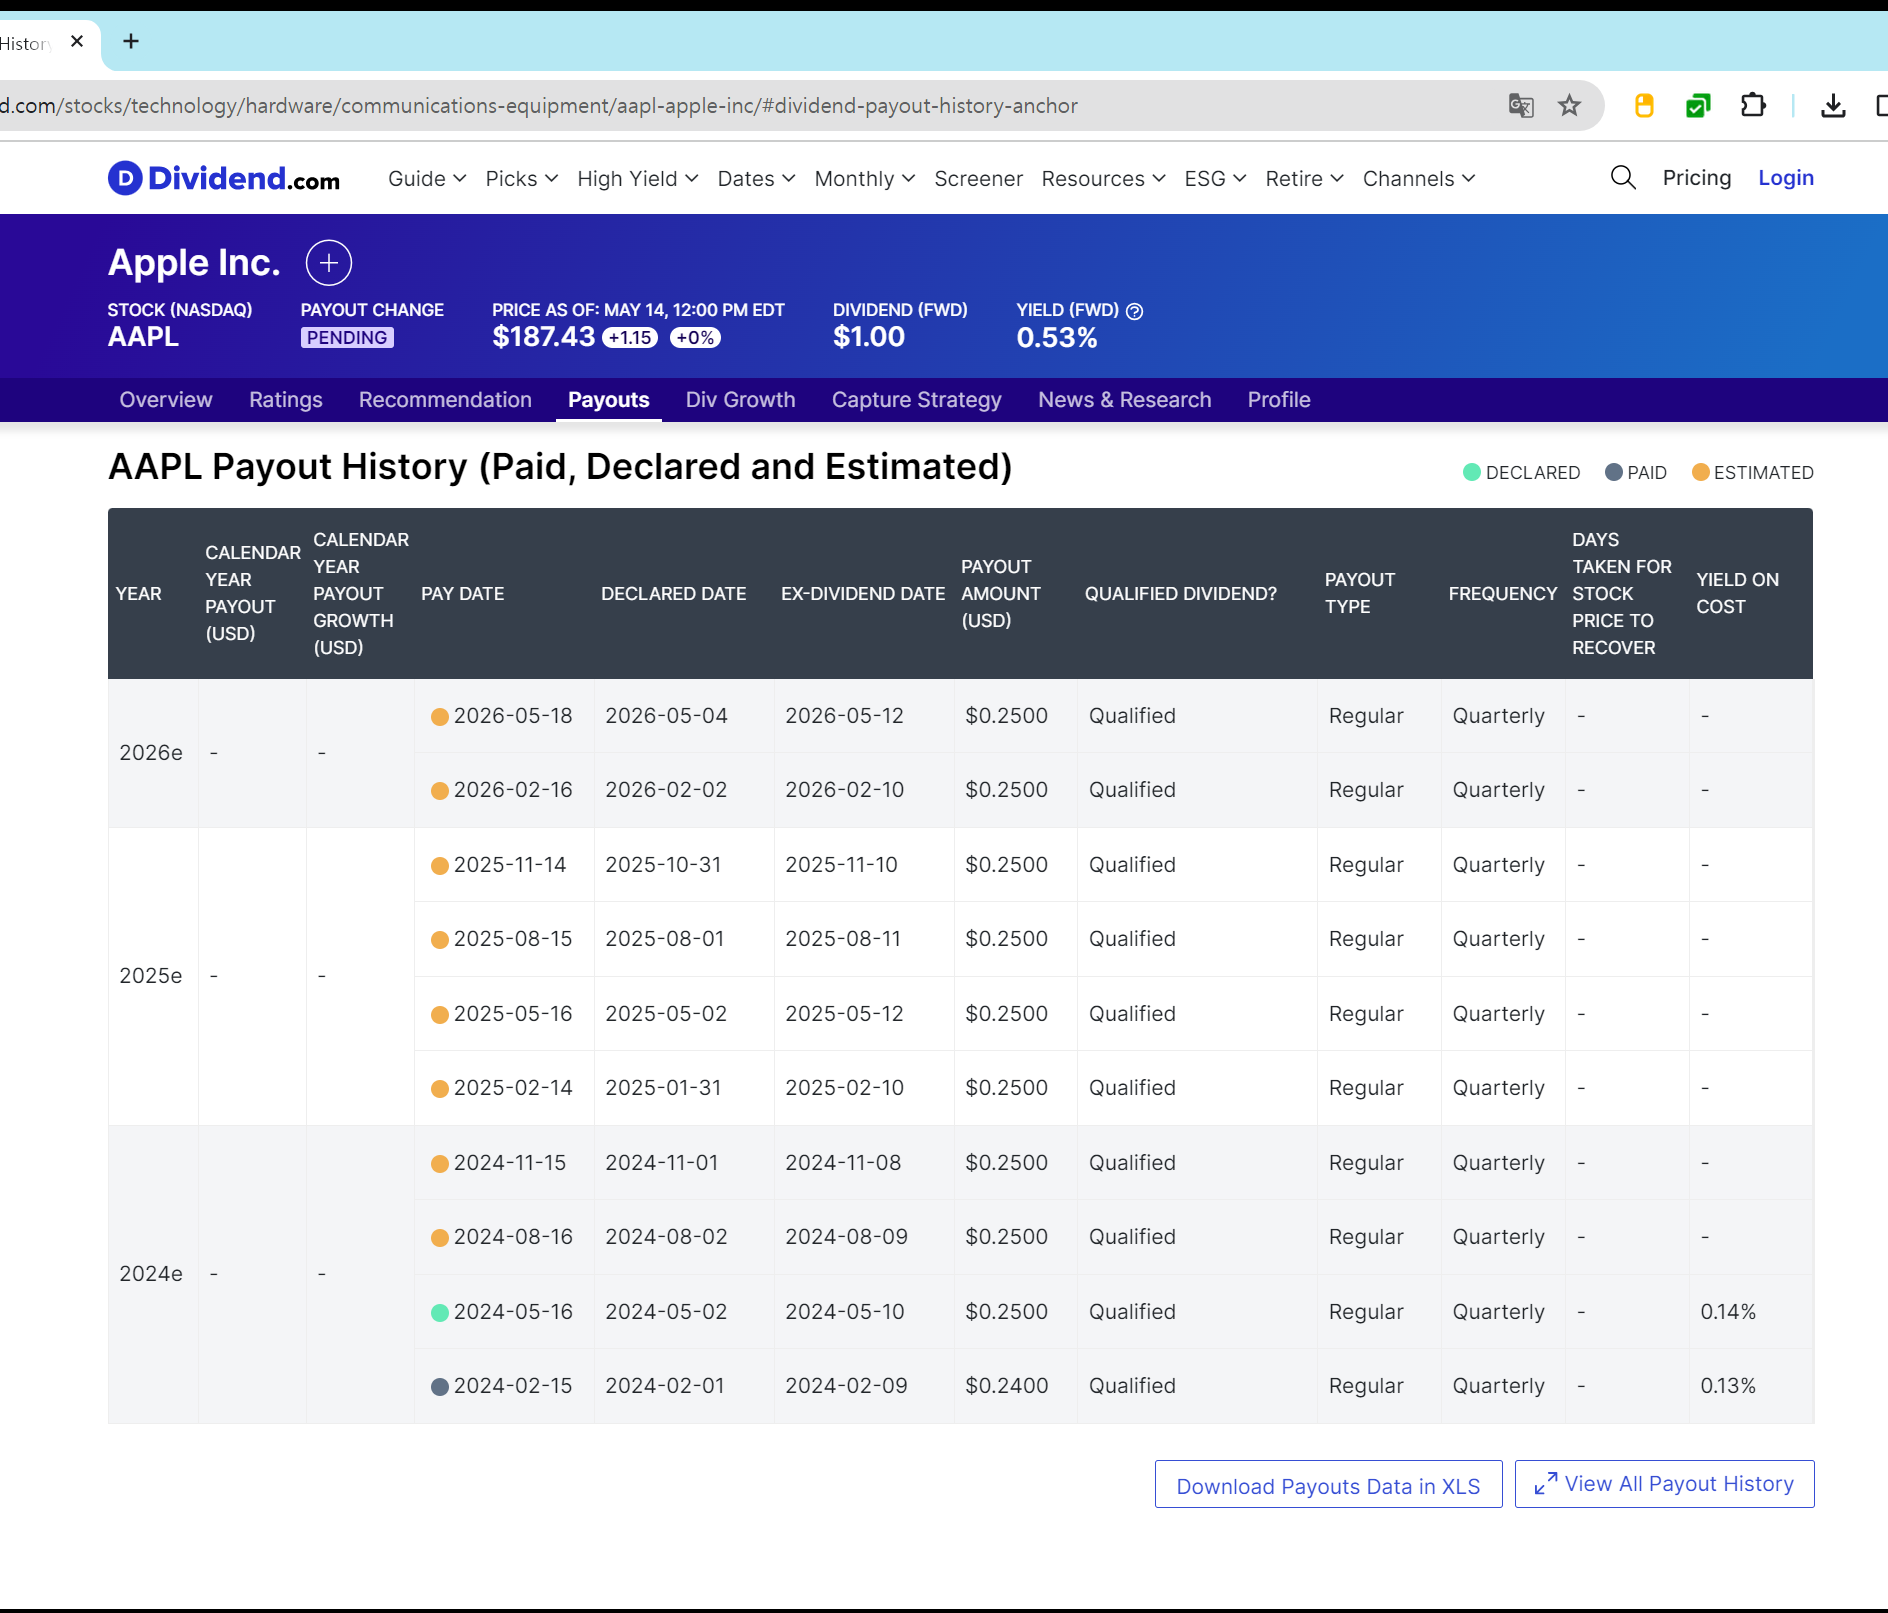
Task: Switch to the Recommendation tab
Action: pos(445,400)
